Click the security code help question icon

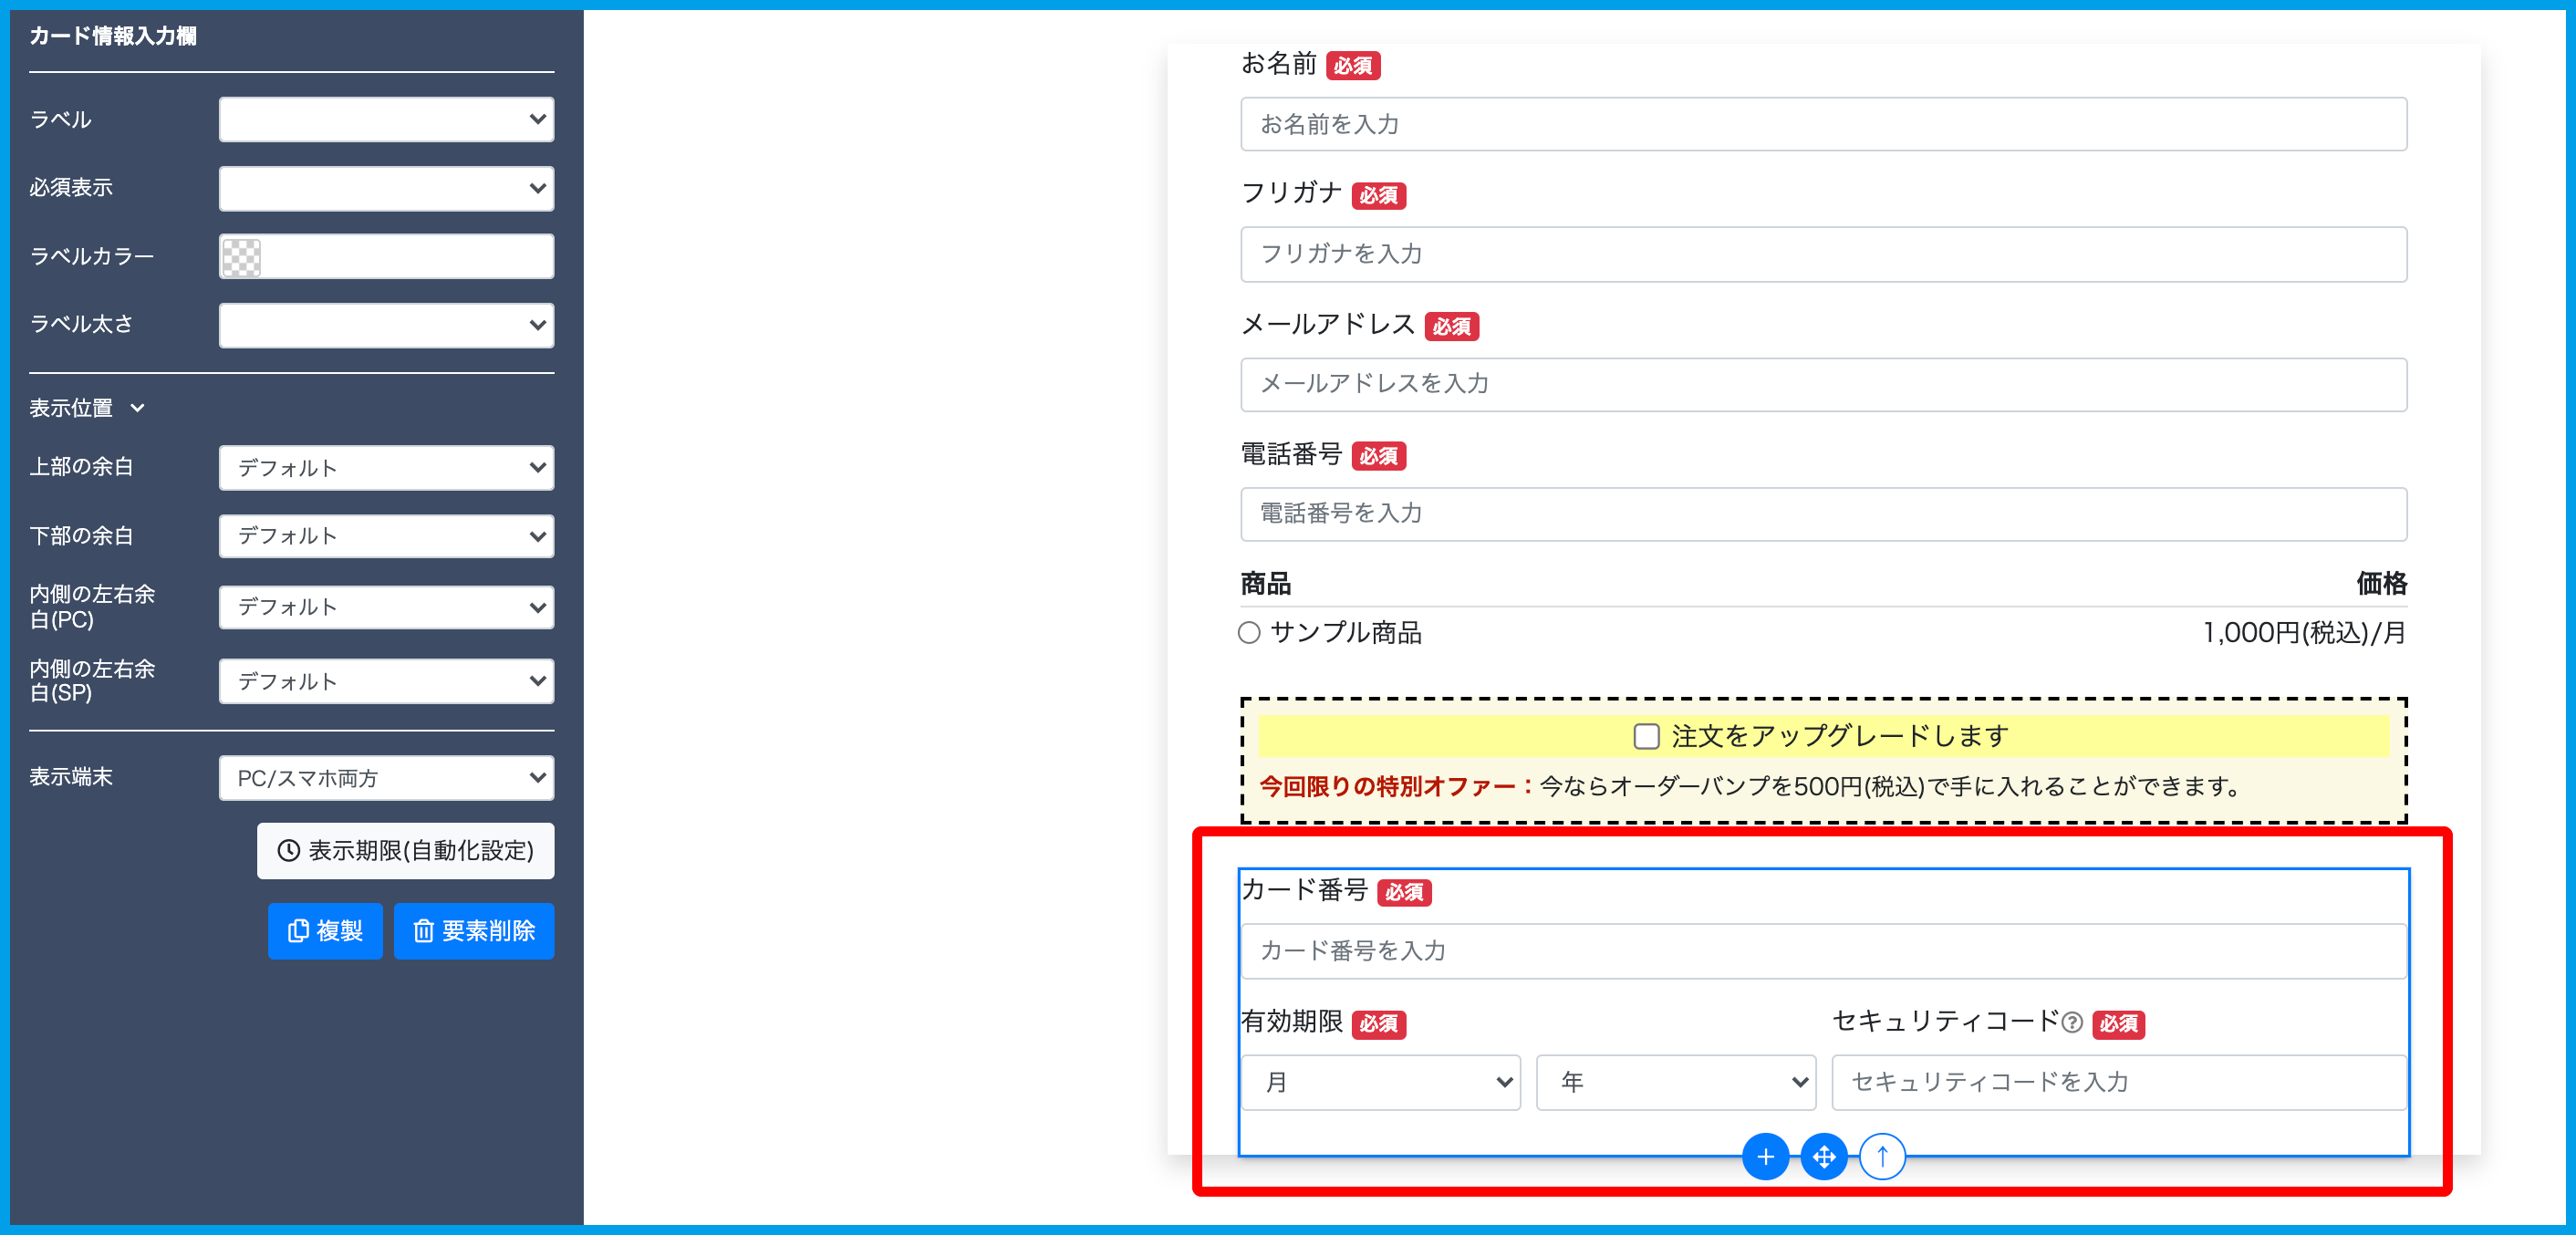coord(2072,1022)
